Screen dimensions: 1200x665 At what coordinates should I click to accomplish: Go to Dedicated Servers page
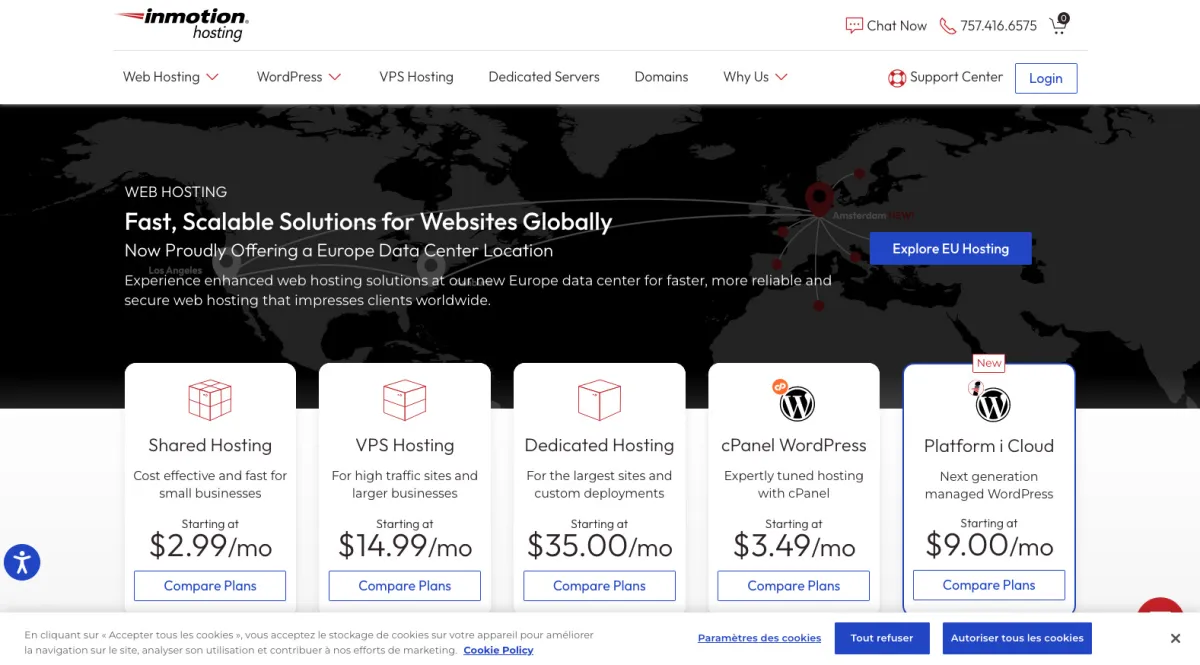click(x=544, y=77)
